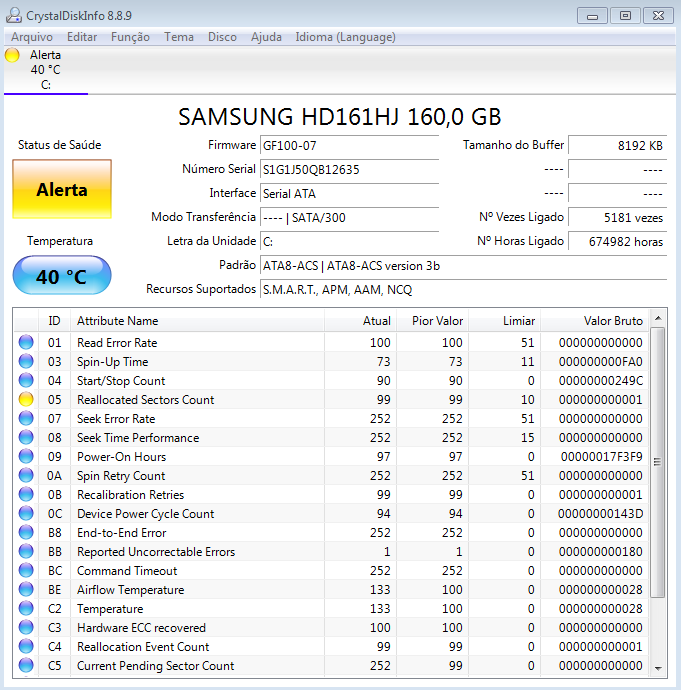Click the blue status icon for Seek Error Rate
The image size is (681, 690).
[26, 418]
